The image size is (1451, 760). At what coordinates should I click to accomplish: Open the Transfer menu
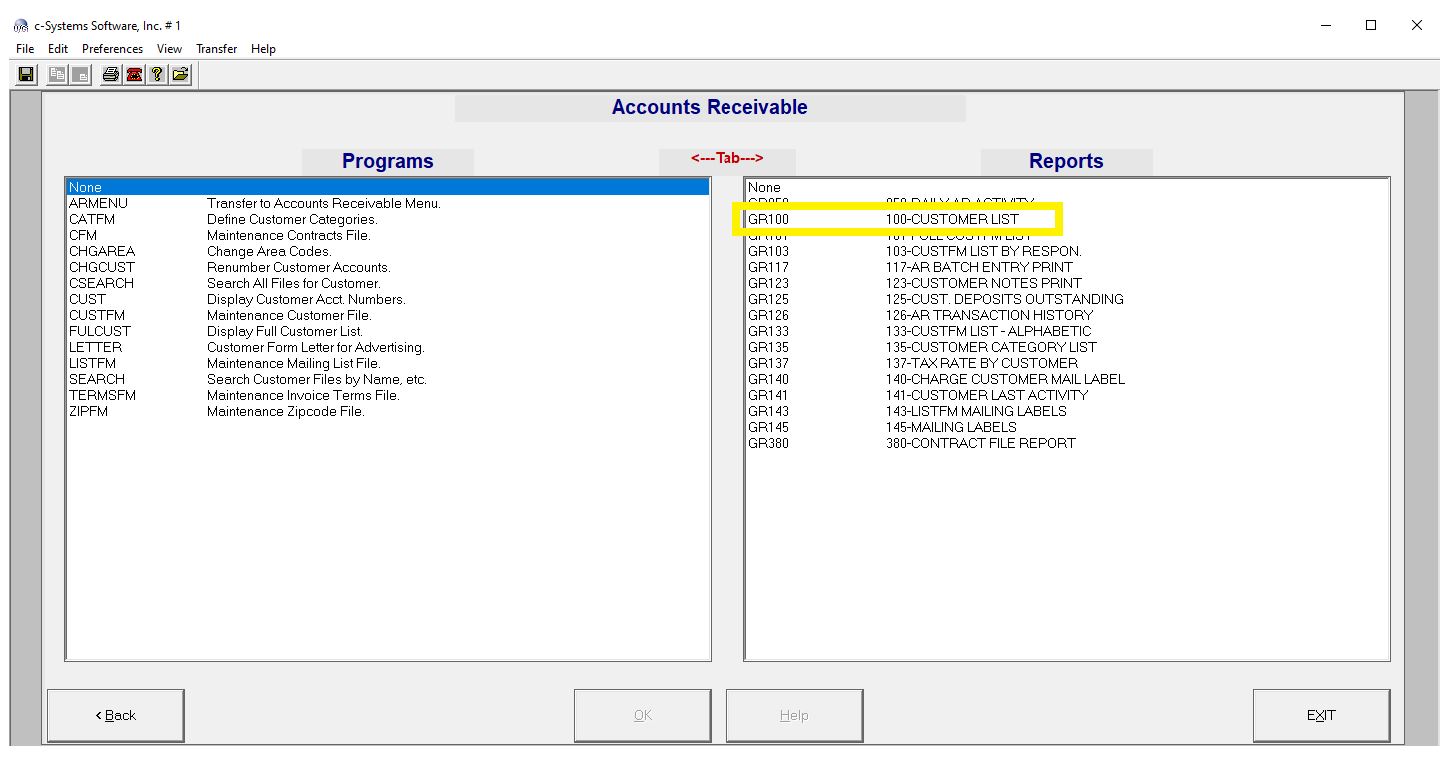pos(216,49)
